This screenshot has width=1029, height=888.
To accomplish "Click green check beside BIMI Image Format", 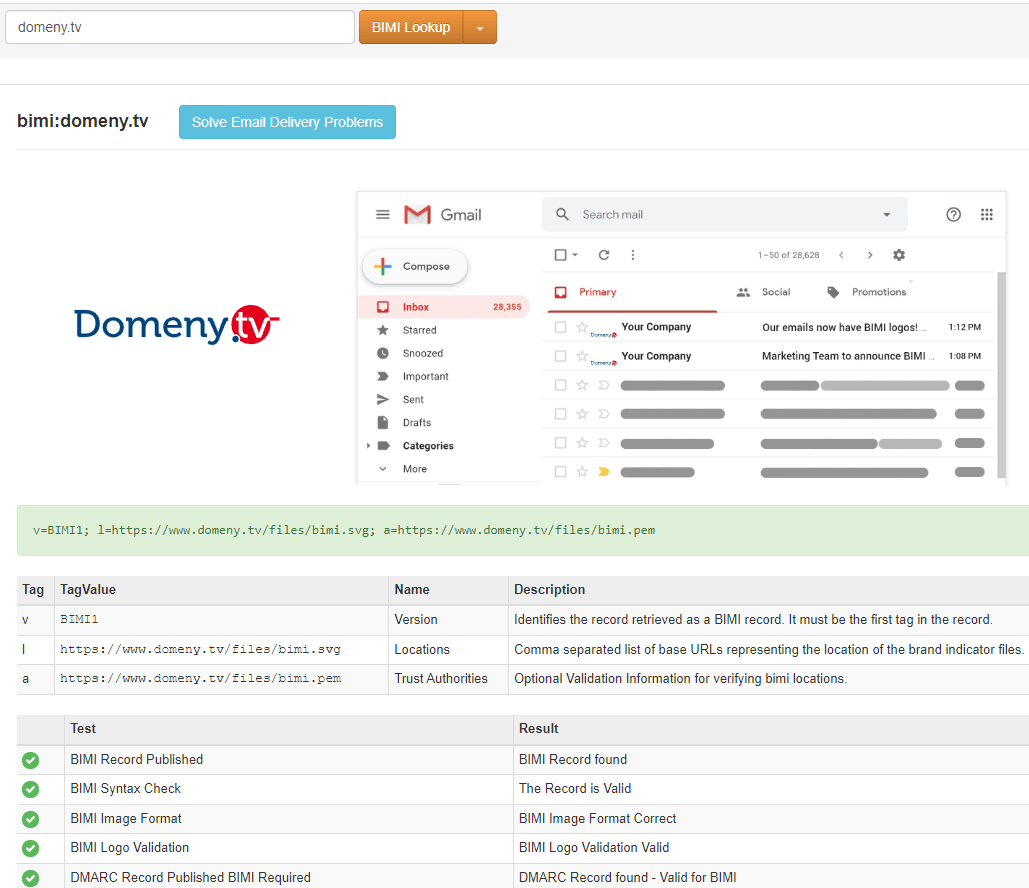I will (x=30, y=819).
